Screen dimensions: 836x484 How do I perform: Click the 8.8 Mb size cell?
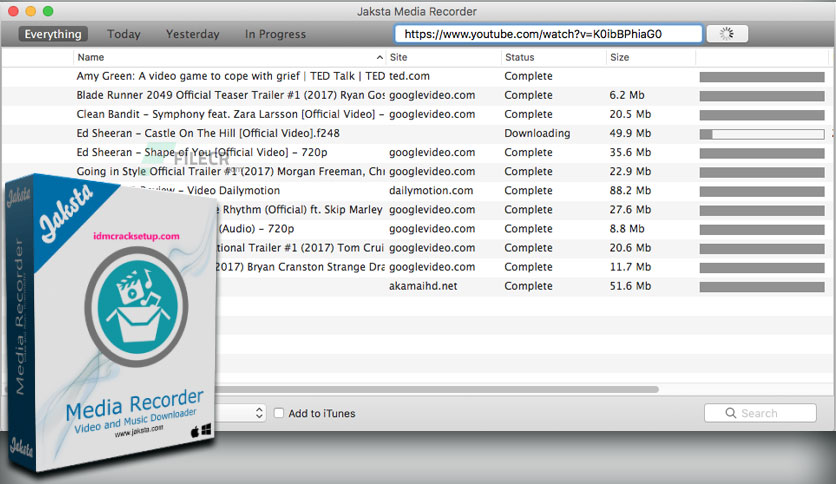627,229
